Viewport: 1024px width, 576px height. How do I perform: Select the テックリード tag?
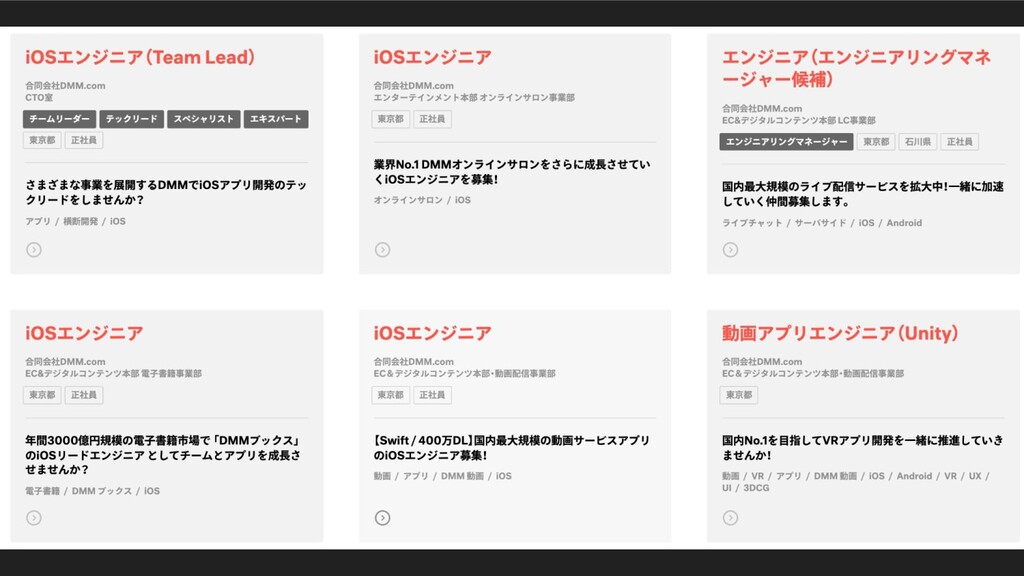131,119
